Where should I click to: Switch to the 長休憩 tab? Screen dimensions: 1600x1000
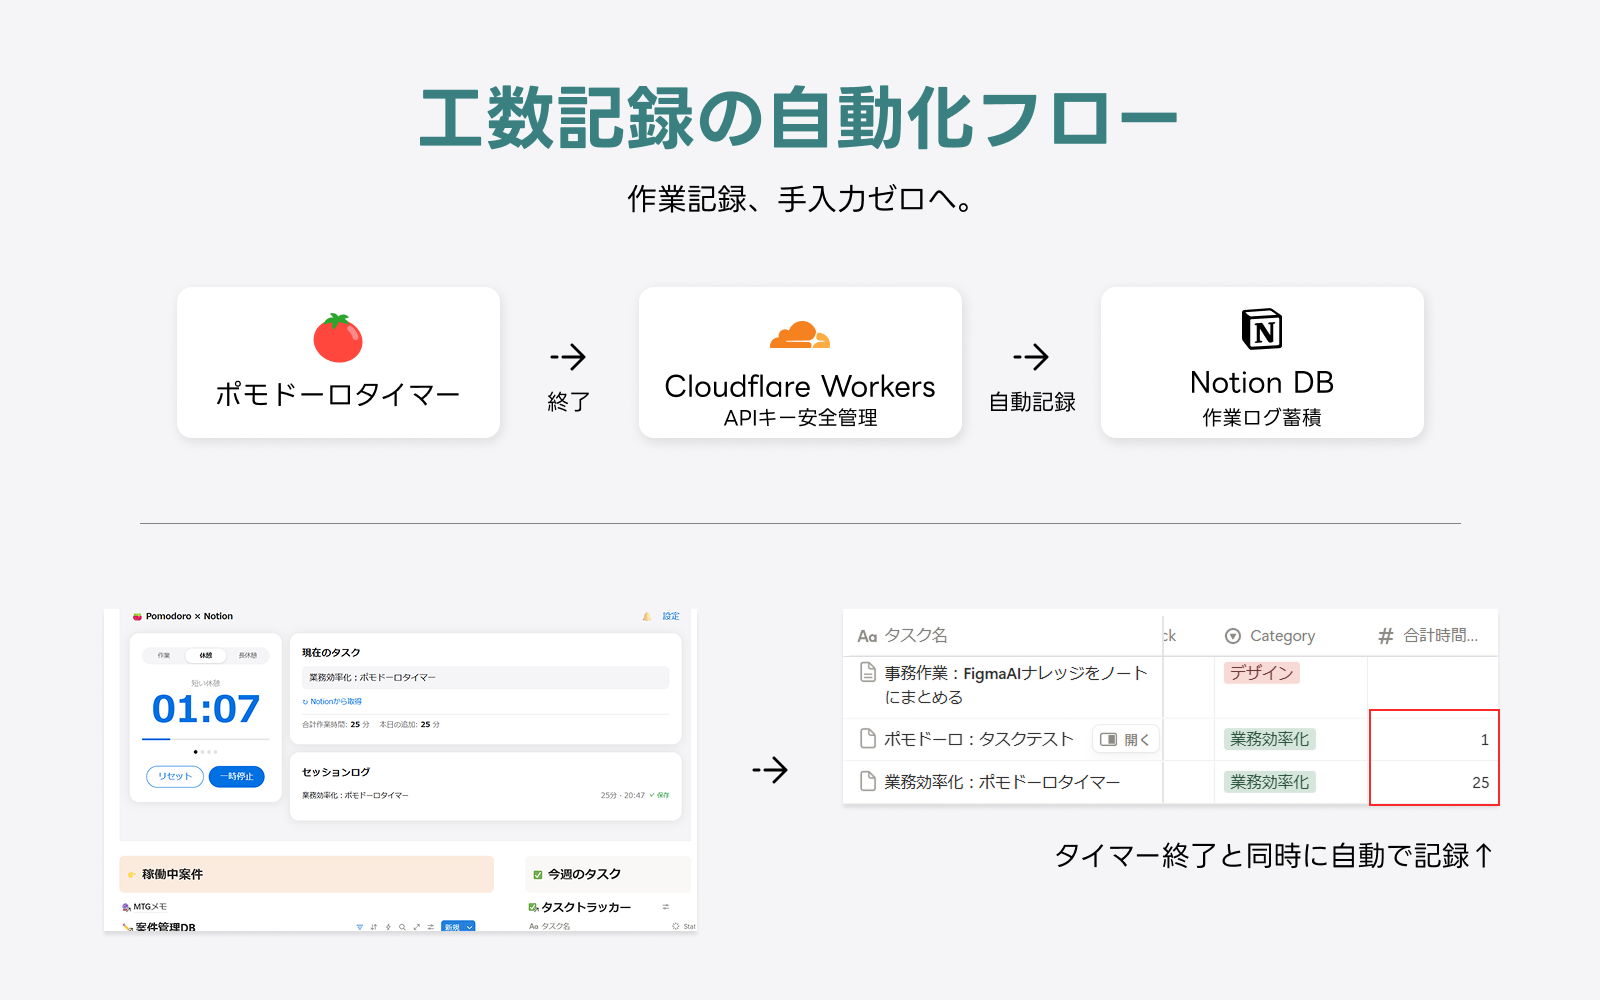tap(249, 656)
